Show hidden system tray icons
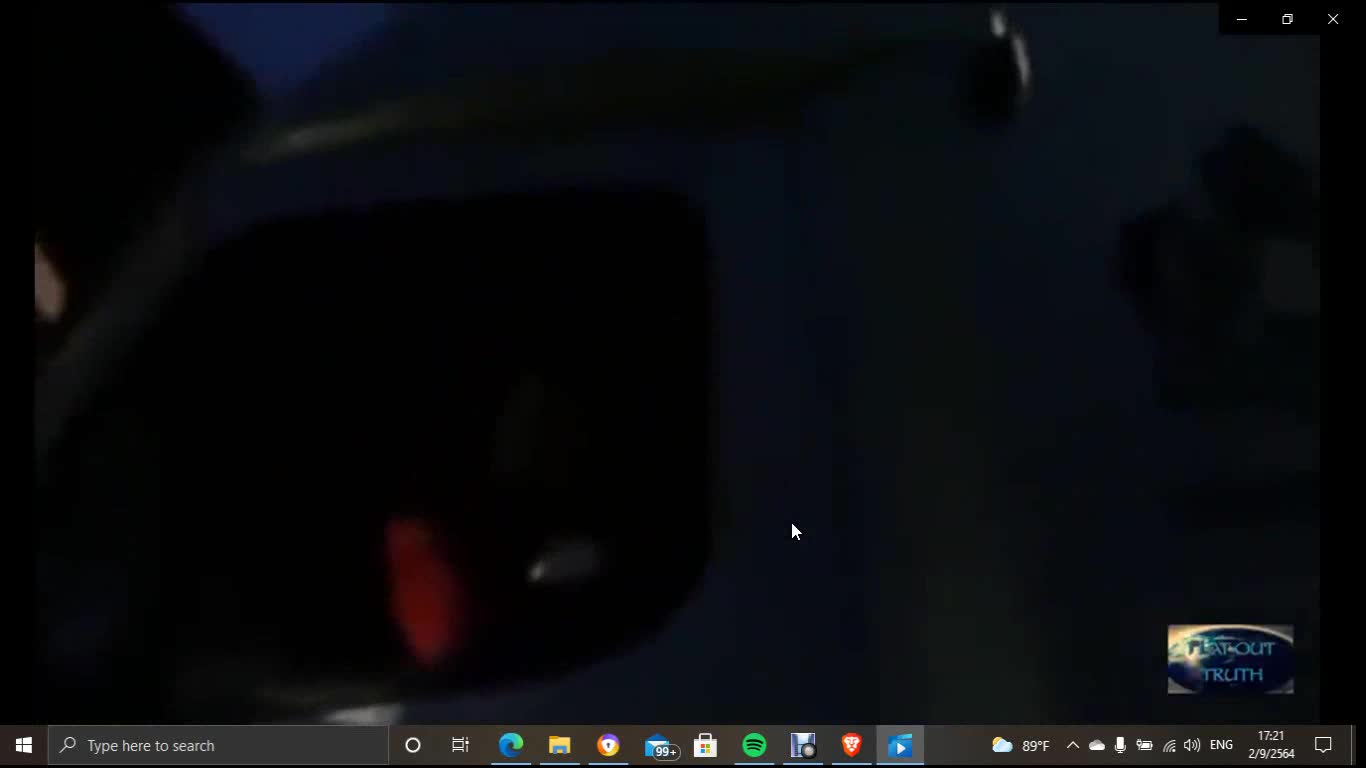The width and height of the screenshot is (1366, 768). pos(1072,745)
